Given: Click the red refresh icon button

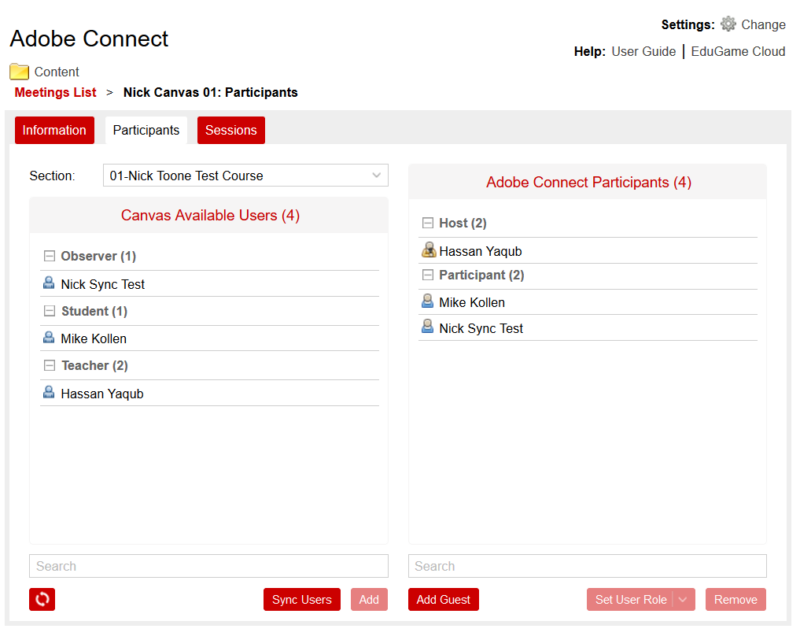Looking at the screenshot, I should [x=42, y=599].
